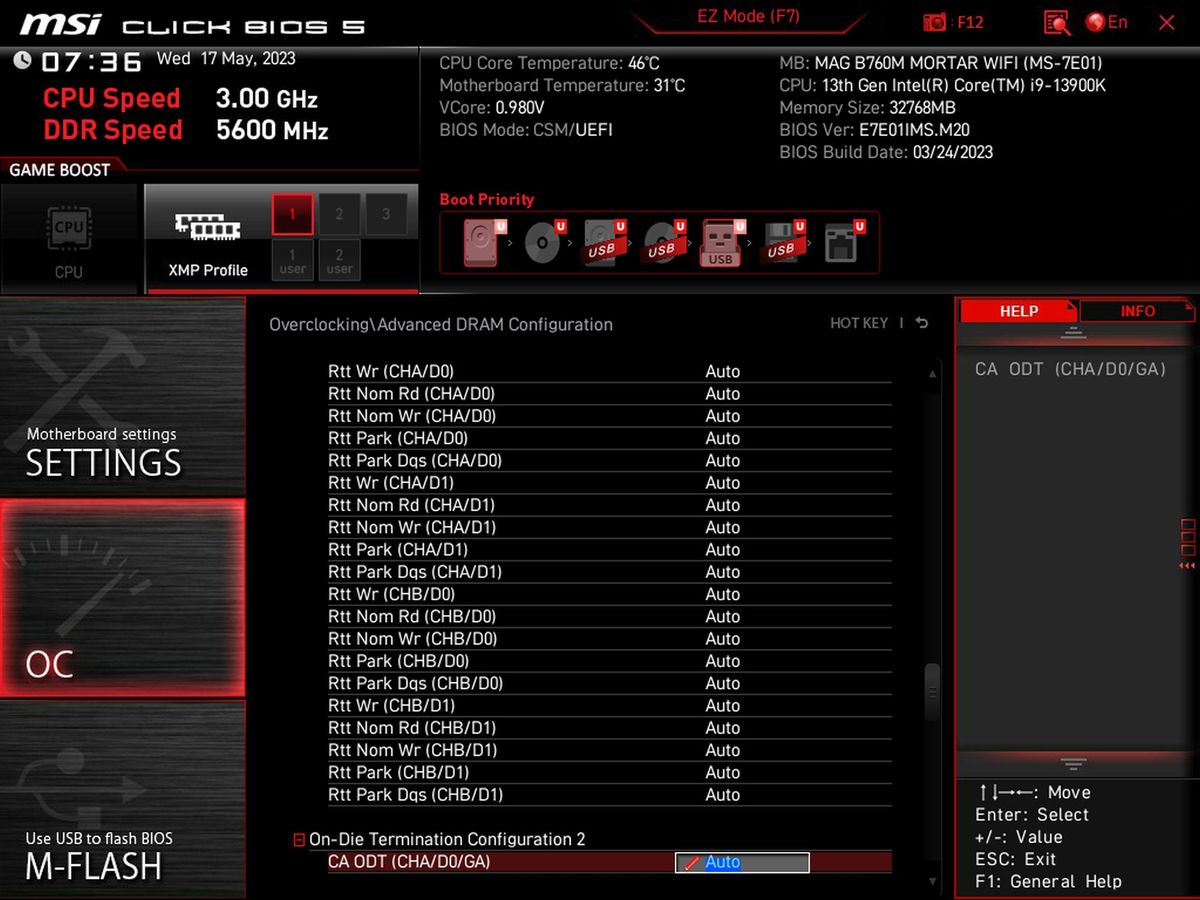Viewport: 1200px width, 900px height.
Task: Open the OC overclocking section
Action: [x=122, y=598]
